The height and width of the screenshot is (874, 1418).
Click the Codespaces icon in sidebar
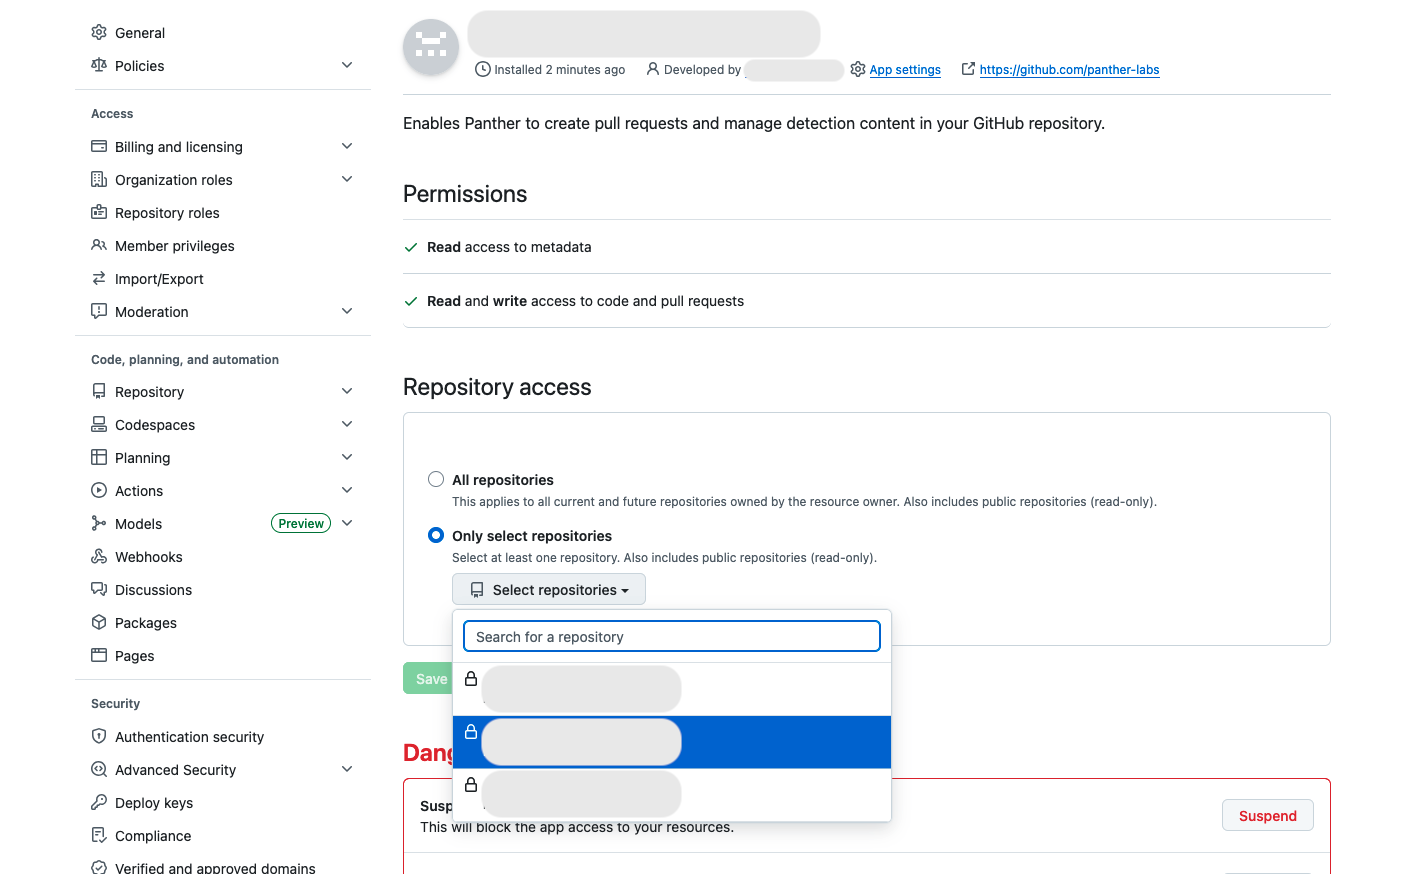click(99, 424)
